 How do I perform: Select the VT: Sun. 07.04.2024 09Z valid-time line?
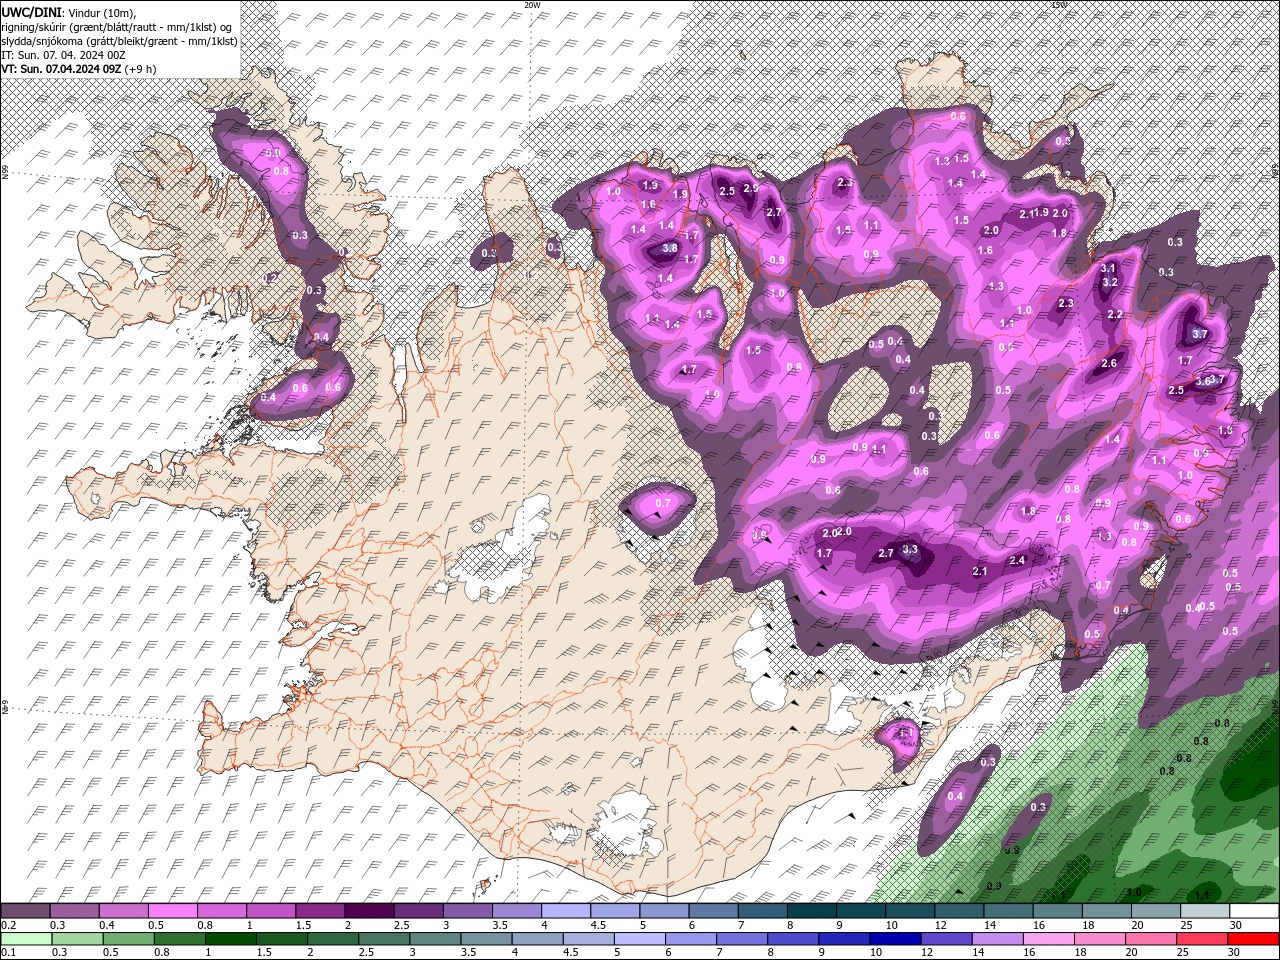point(61,69)
